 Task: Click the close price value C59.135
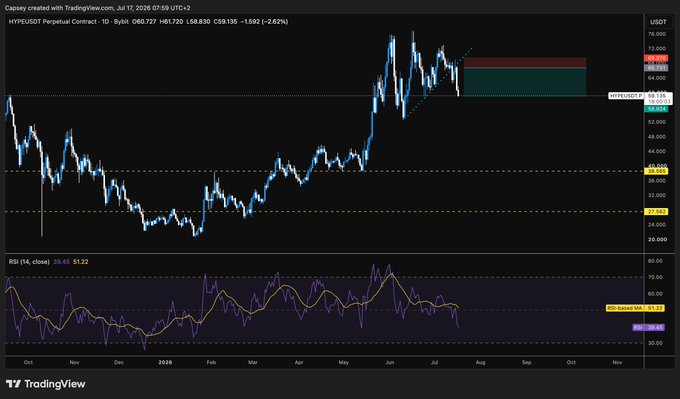click(x=225, y=21)
